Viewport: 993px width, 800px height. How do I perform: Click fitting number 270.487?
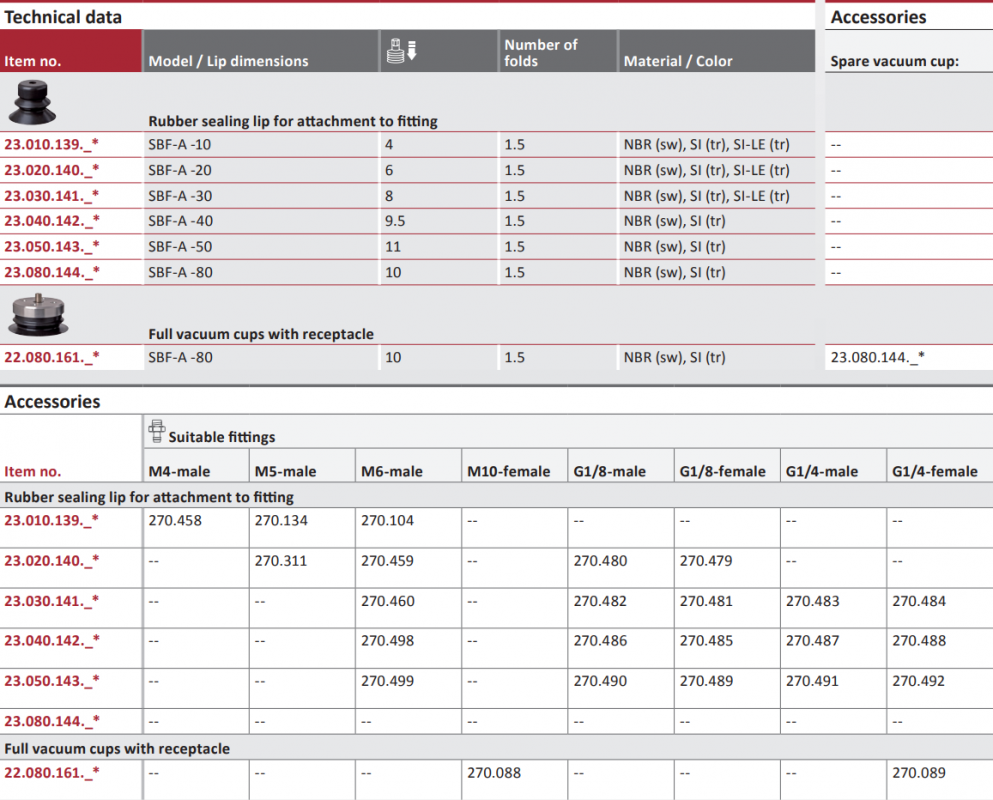click(x=813, y=641)
